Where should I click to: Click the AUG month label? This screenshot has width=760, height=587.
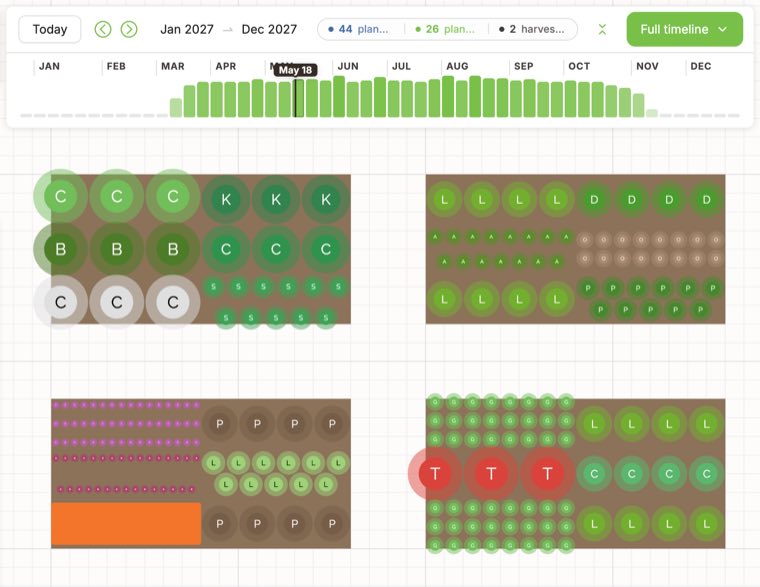point(457,66)
